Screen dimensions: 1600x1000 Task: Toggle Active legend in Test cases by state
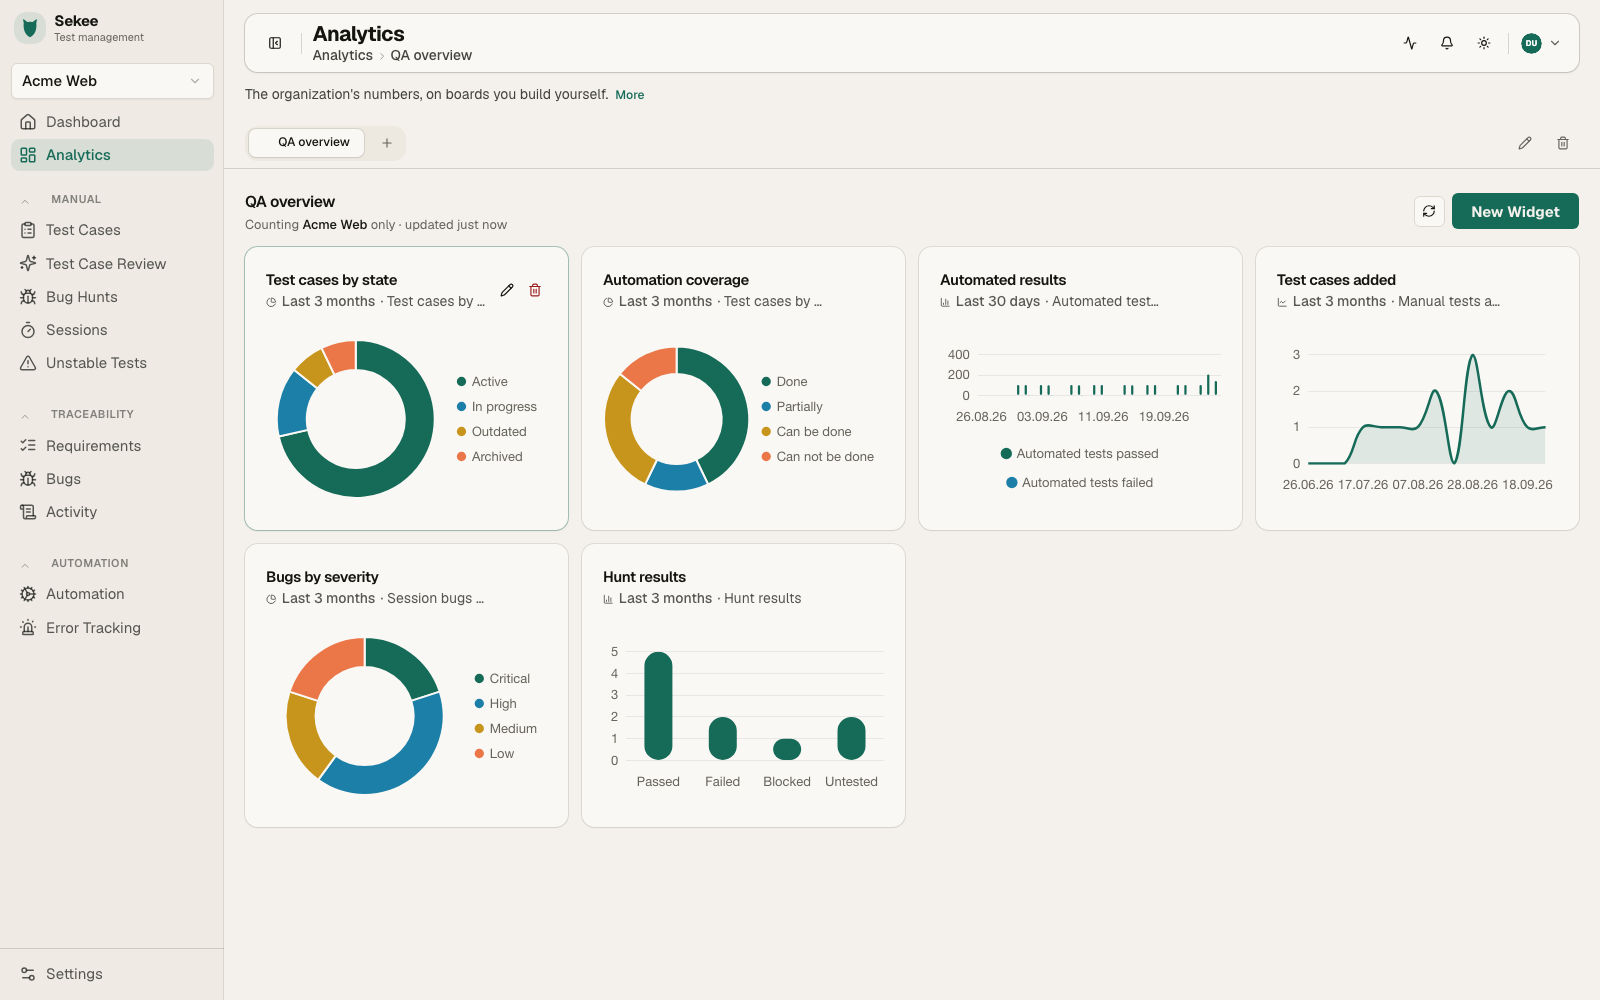(x=482, y=382)
